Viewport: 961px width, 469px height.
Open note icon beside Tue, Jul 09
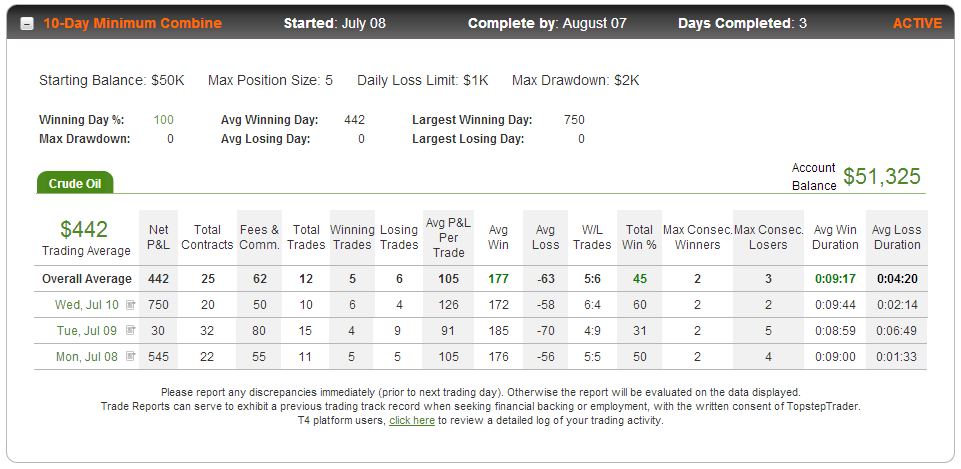(130, 330)
